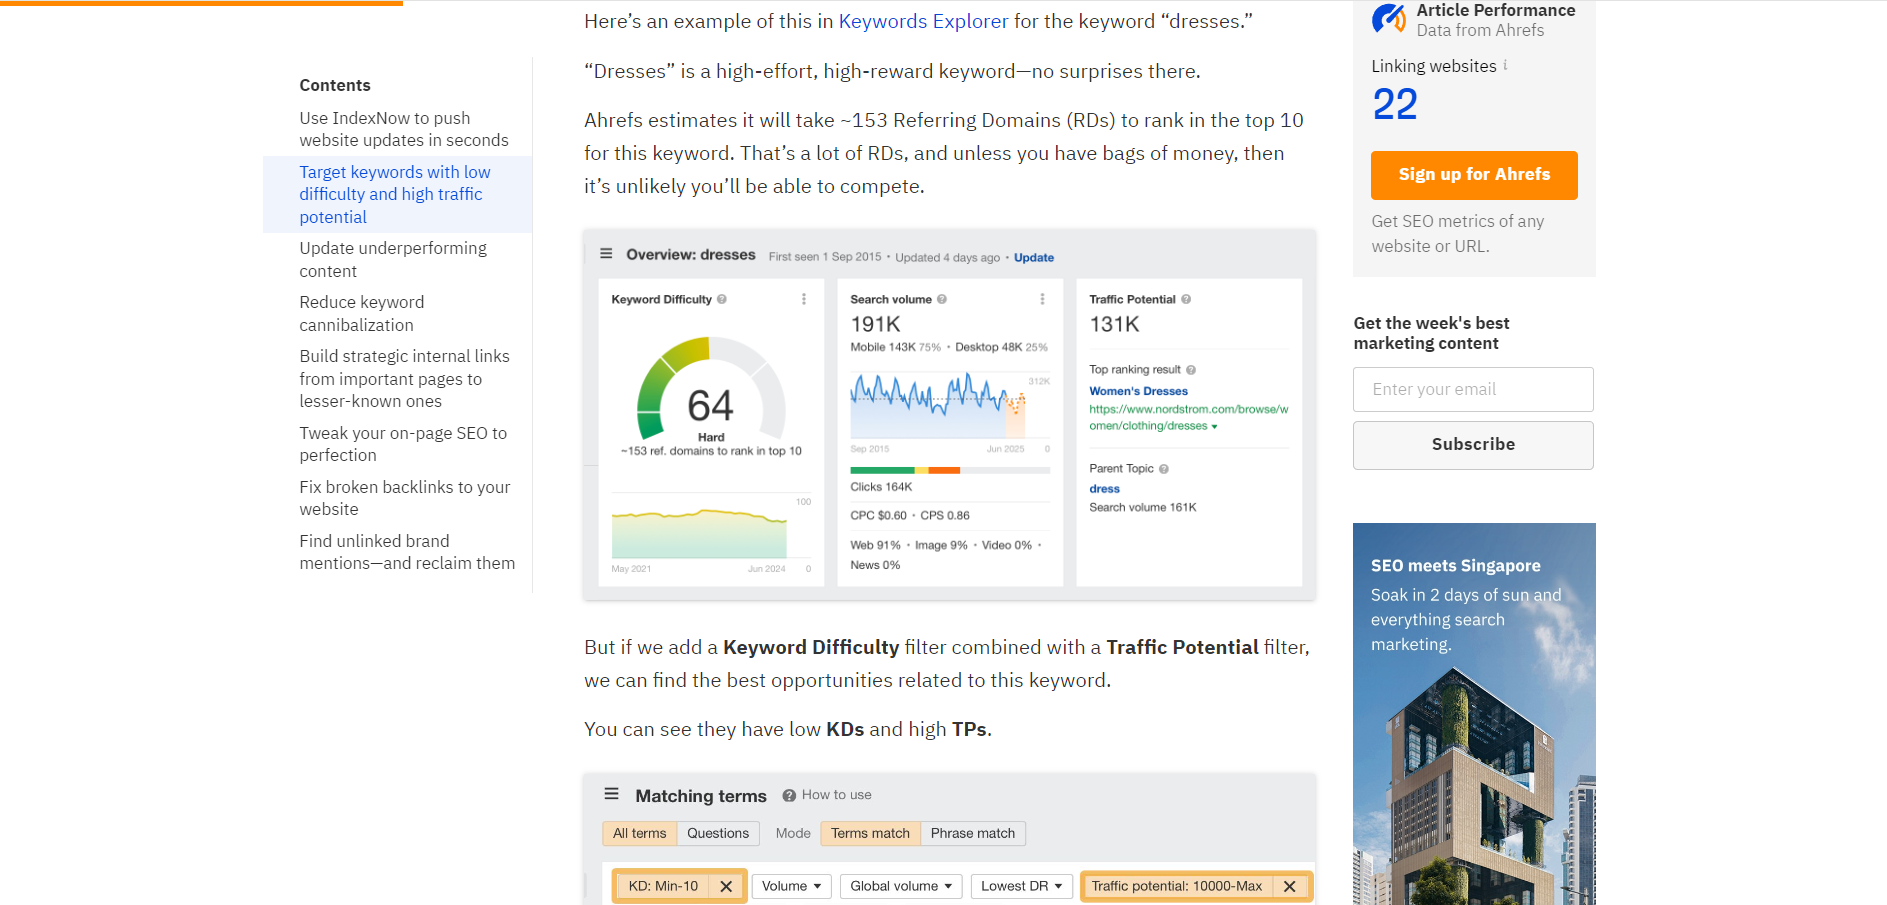Click the Enter your email field

pyautogui.click(x=1473, y=389)
